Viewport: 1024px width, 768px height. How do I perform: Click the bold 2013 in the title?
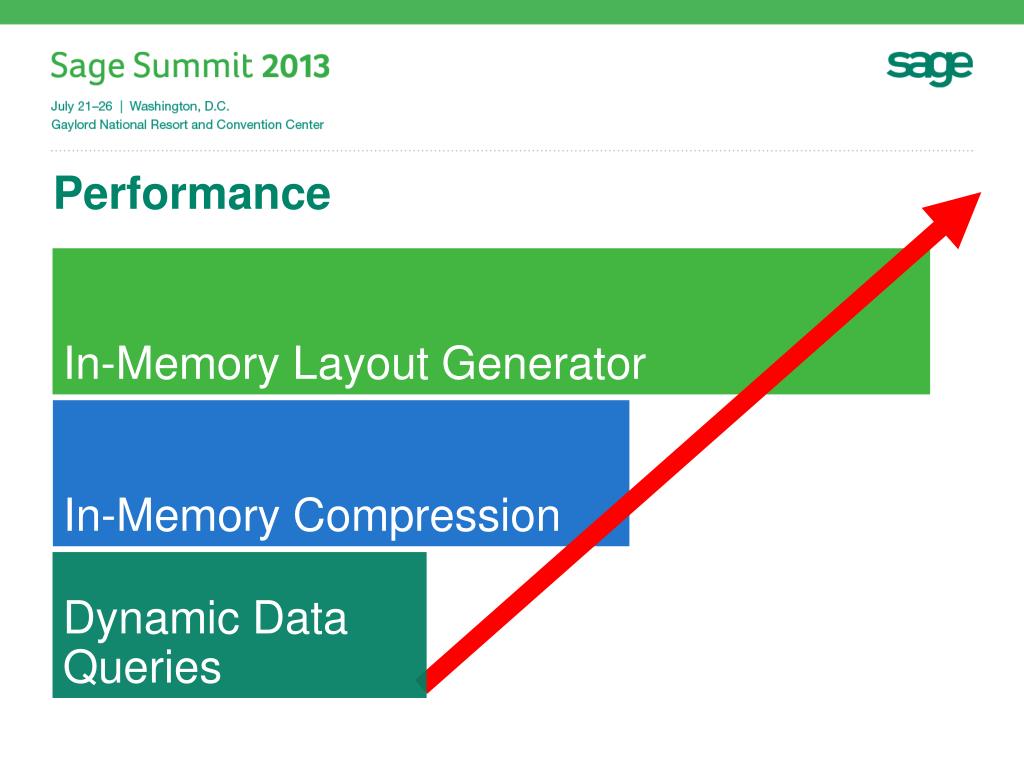pyautogui.click(x=296, y=66)
